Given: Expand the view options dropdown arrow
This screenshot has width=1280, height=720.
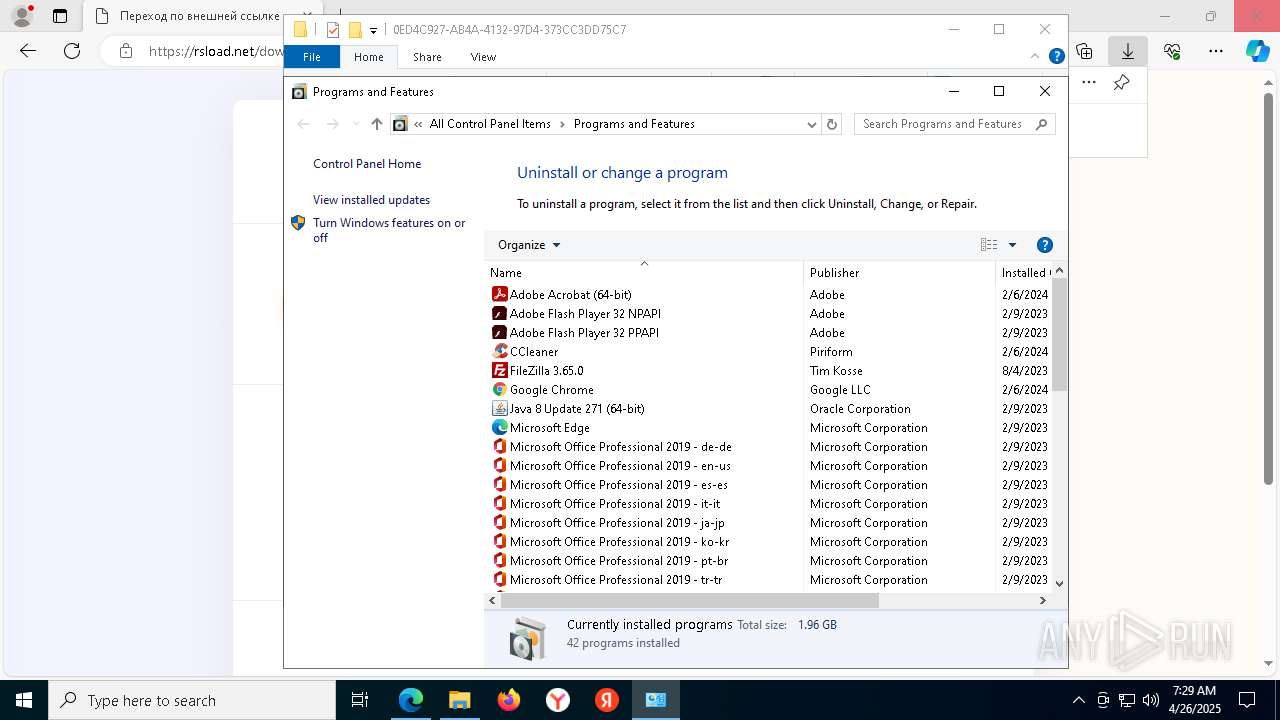Looking at the screenshot, I should (1012, 245).
